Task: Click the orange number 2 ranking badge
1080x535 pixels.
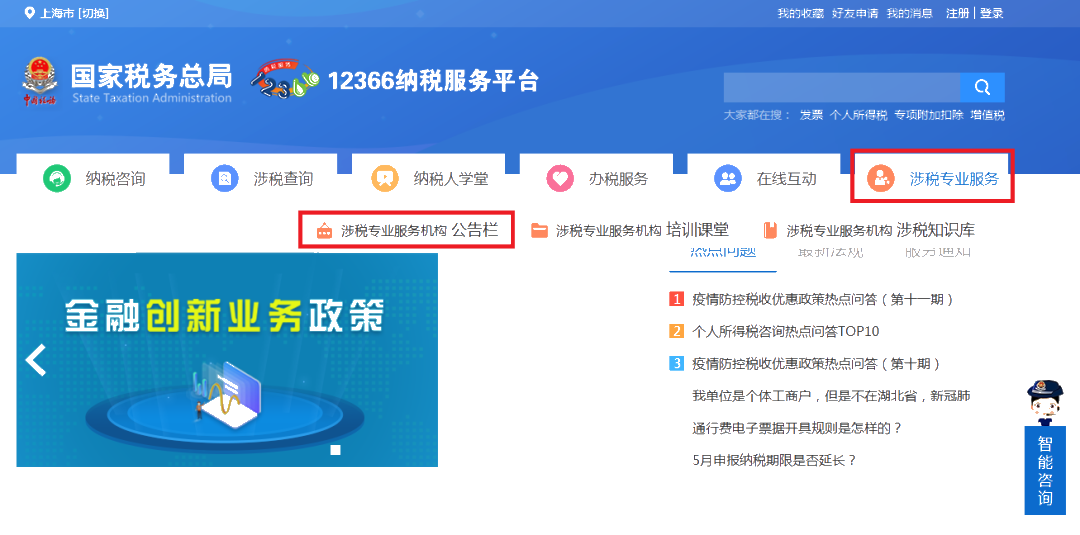Action: [676, 331]
